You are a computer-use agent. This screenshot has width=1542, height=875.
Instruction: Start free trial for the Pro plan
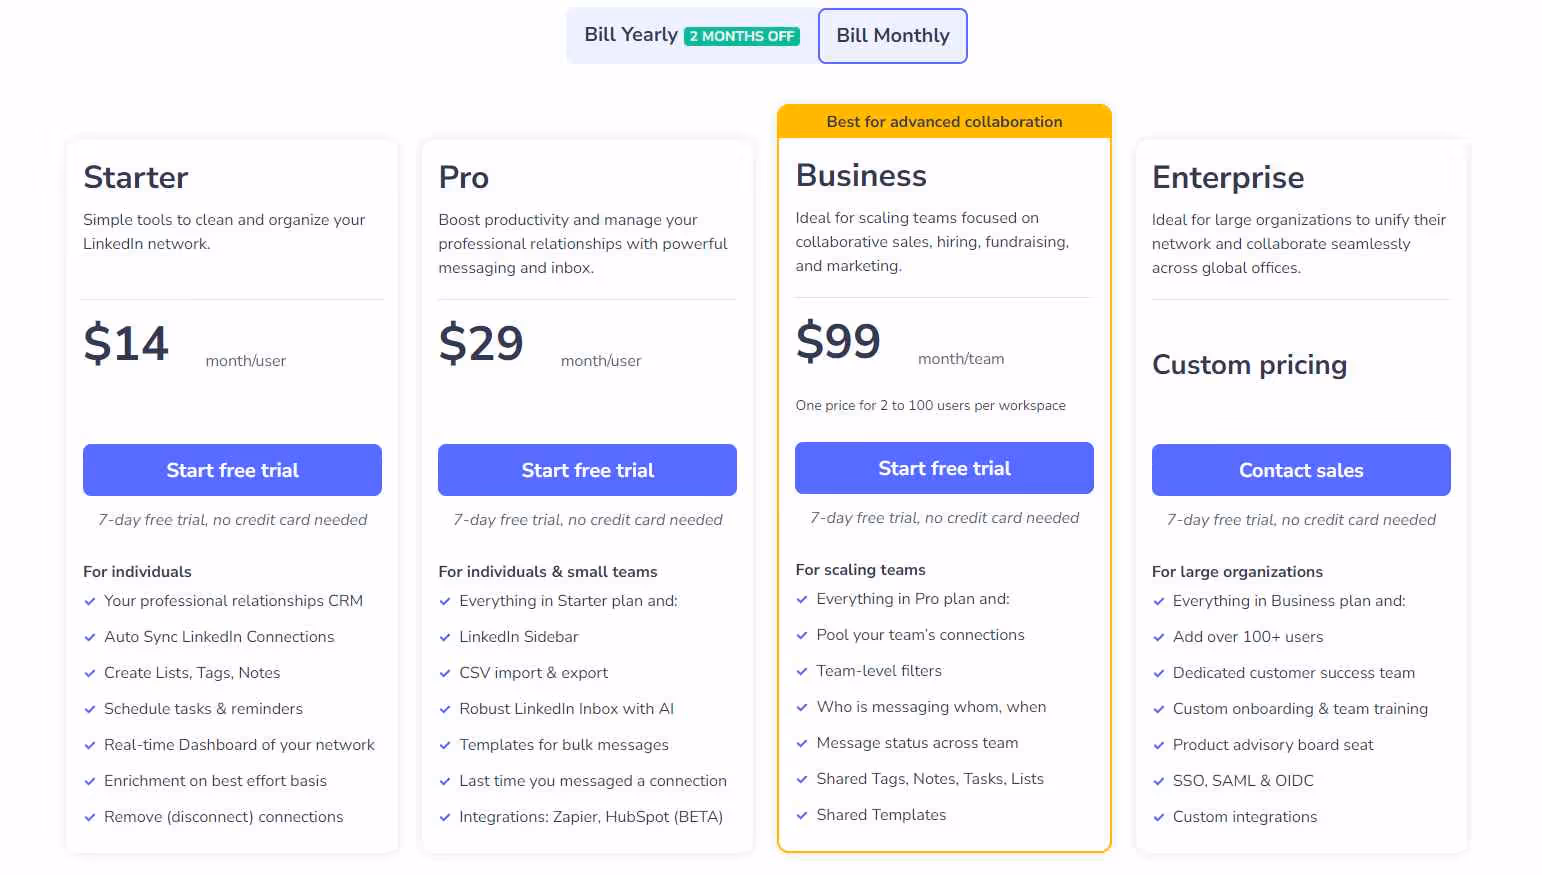coord(587,470)
